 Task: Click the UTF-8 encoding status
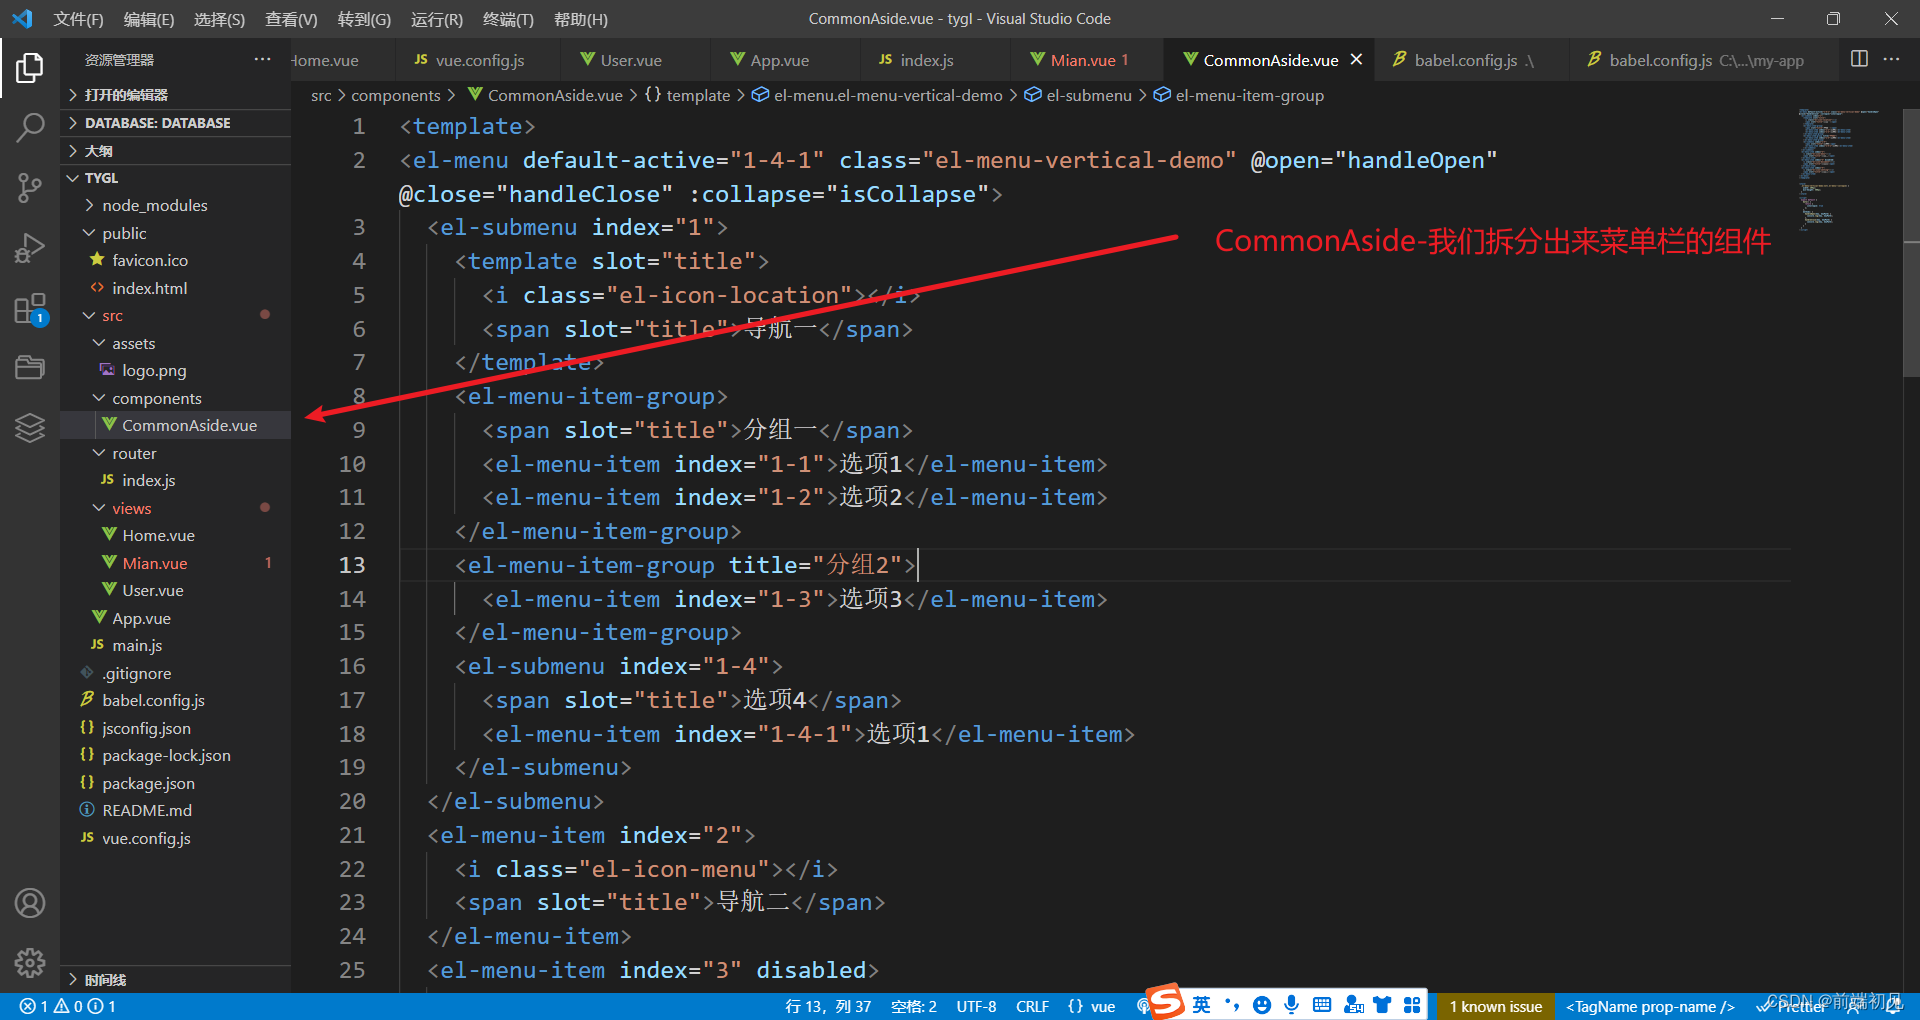(976, 1006)
